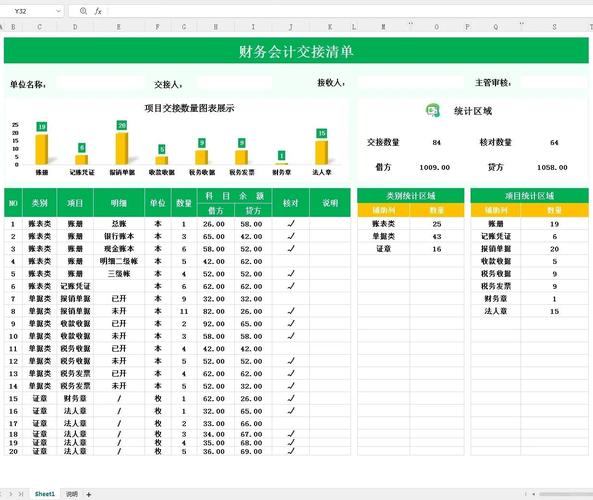
Task: Click the 说明 column header cell
Action: click(330, 203)
